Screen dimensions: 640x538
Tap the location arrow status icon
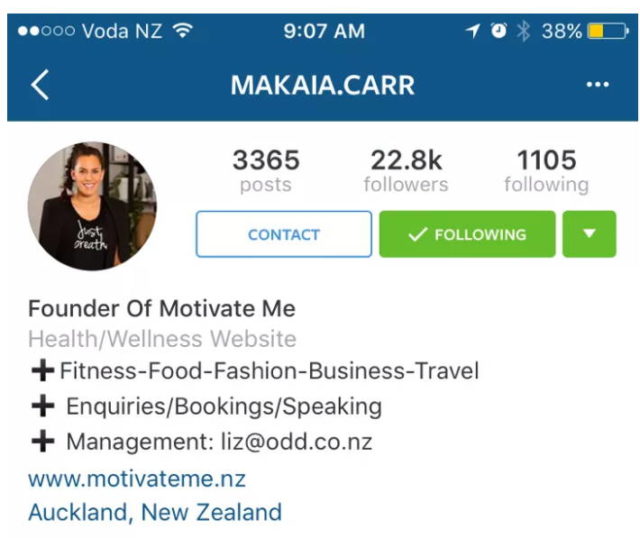tap(473, 31)
